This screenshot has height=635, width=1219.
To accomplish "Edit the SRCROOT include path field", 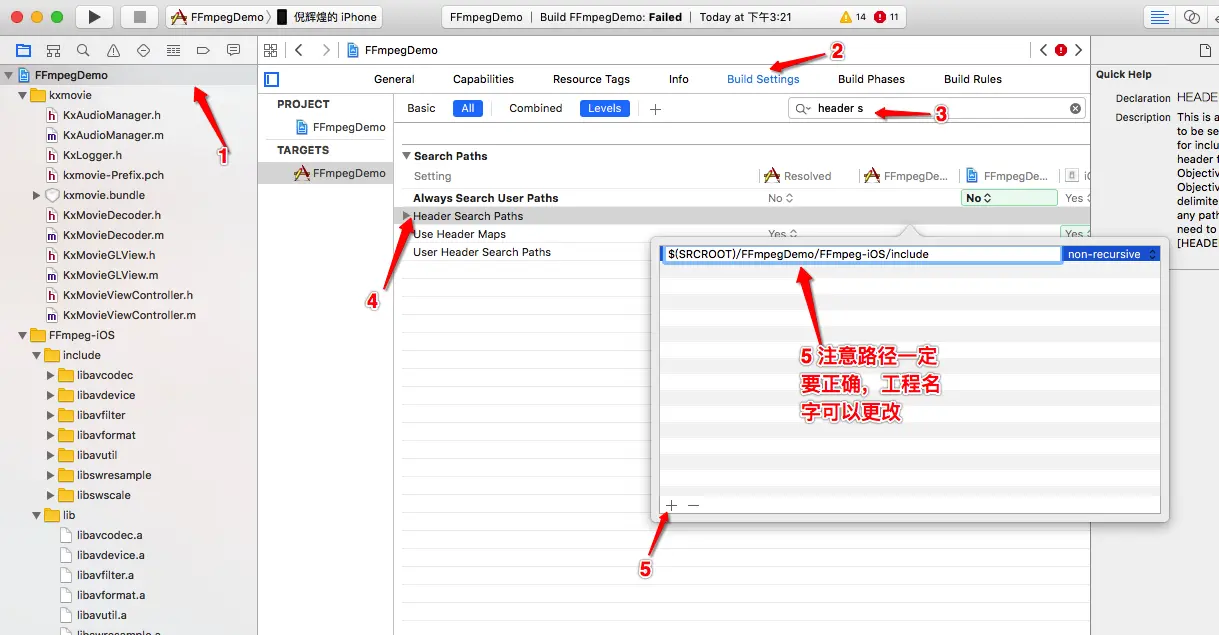I will [861, 254].
